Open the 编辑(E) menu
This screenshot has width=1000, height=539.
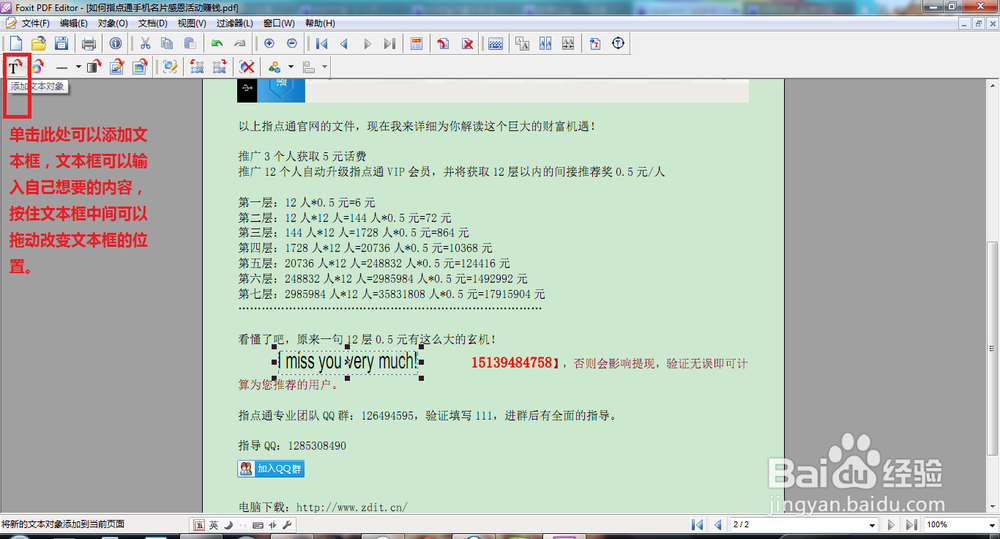73,23
